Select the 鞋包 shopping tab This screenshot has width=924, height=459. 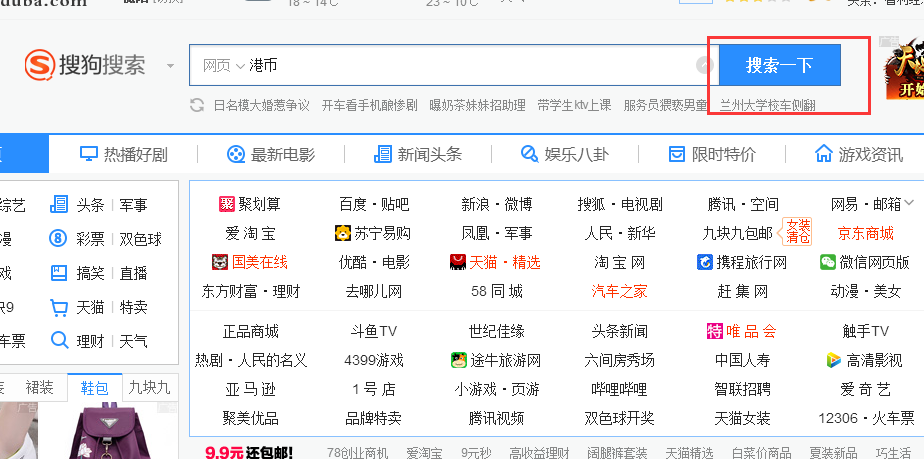coord(94,388)
